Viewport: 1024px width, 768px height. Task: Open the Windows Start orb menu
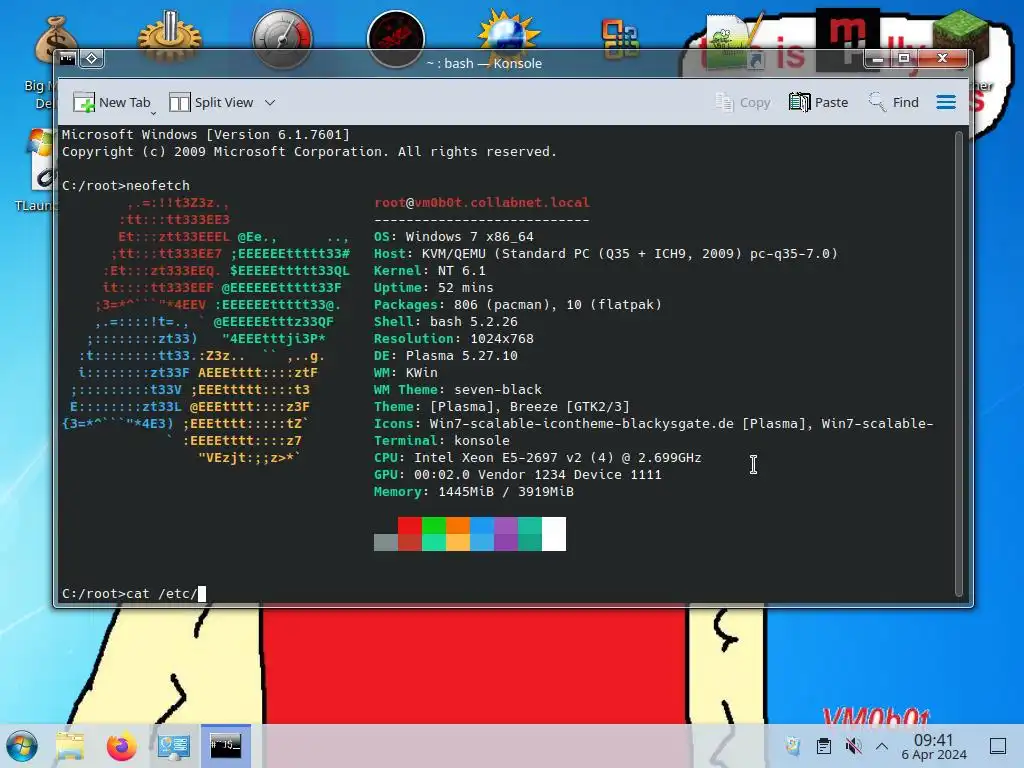tap(22, 746)
